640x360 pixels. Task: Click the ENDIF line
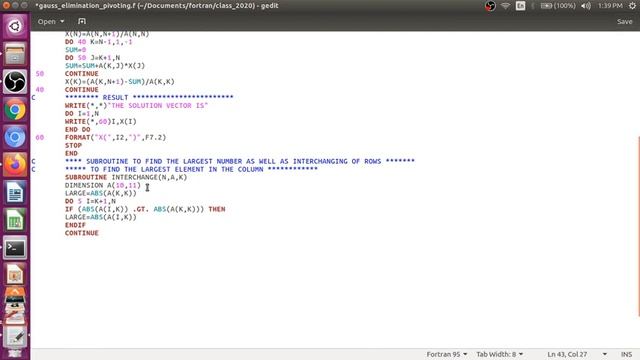(75, 225)
